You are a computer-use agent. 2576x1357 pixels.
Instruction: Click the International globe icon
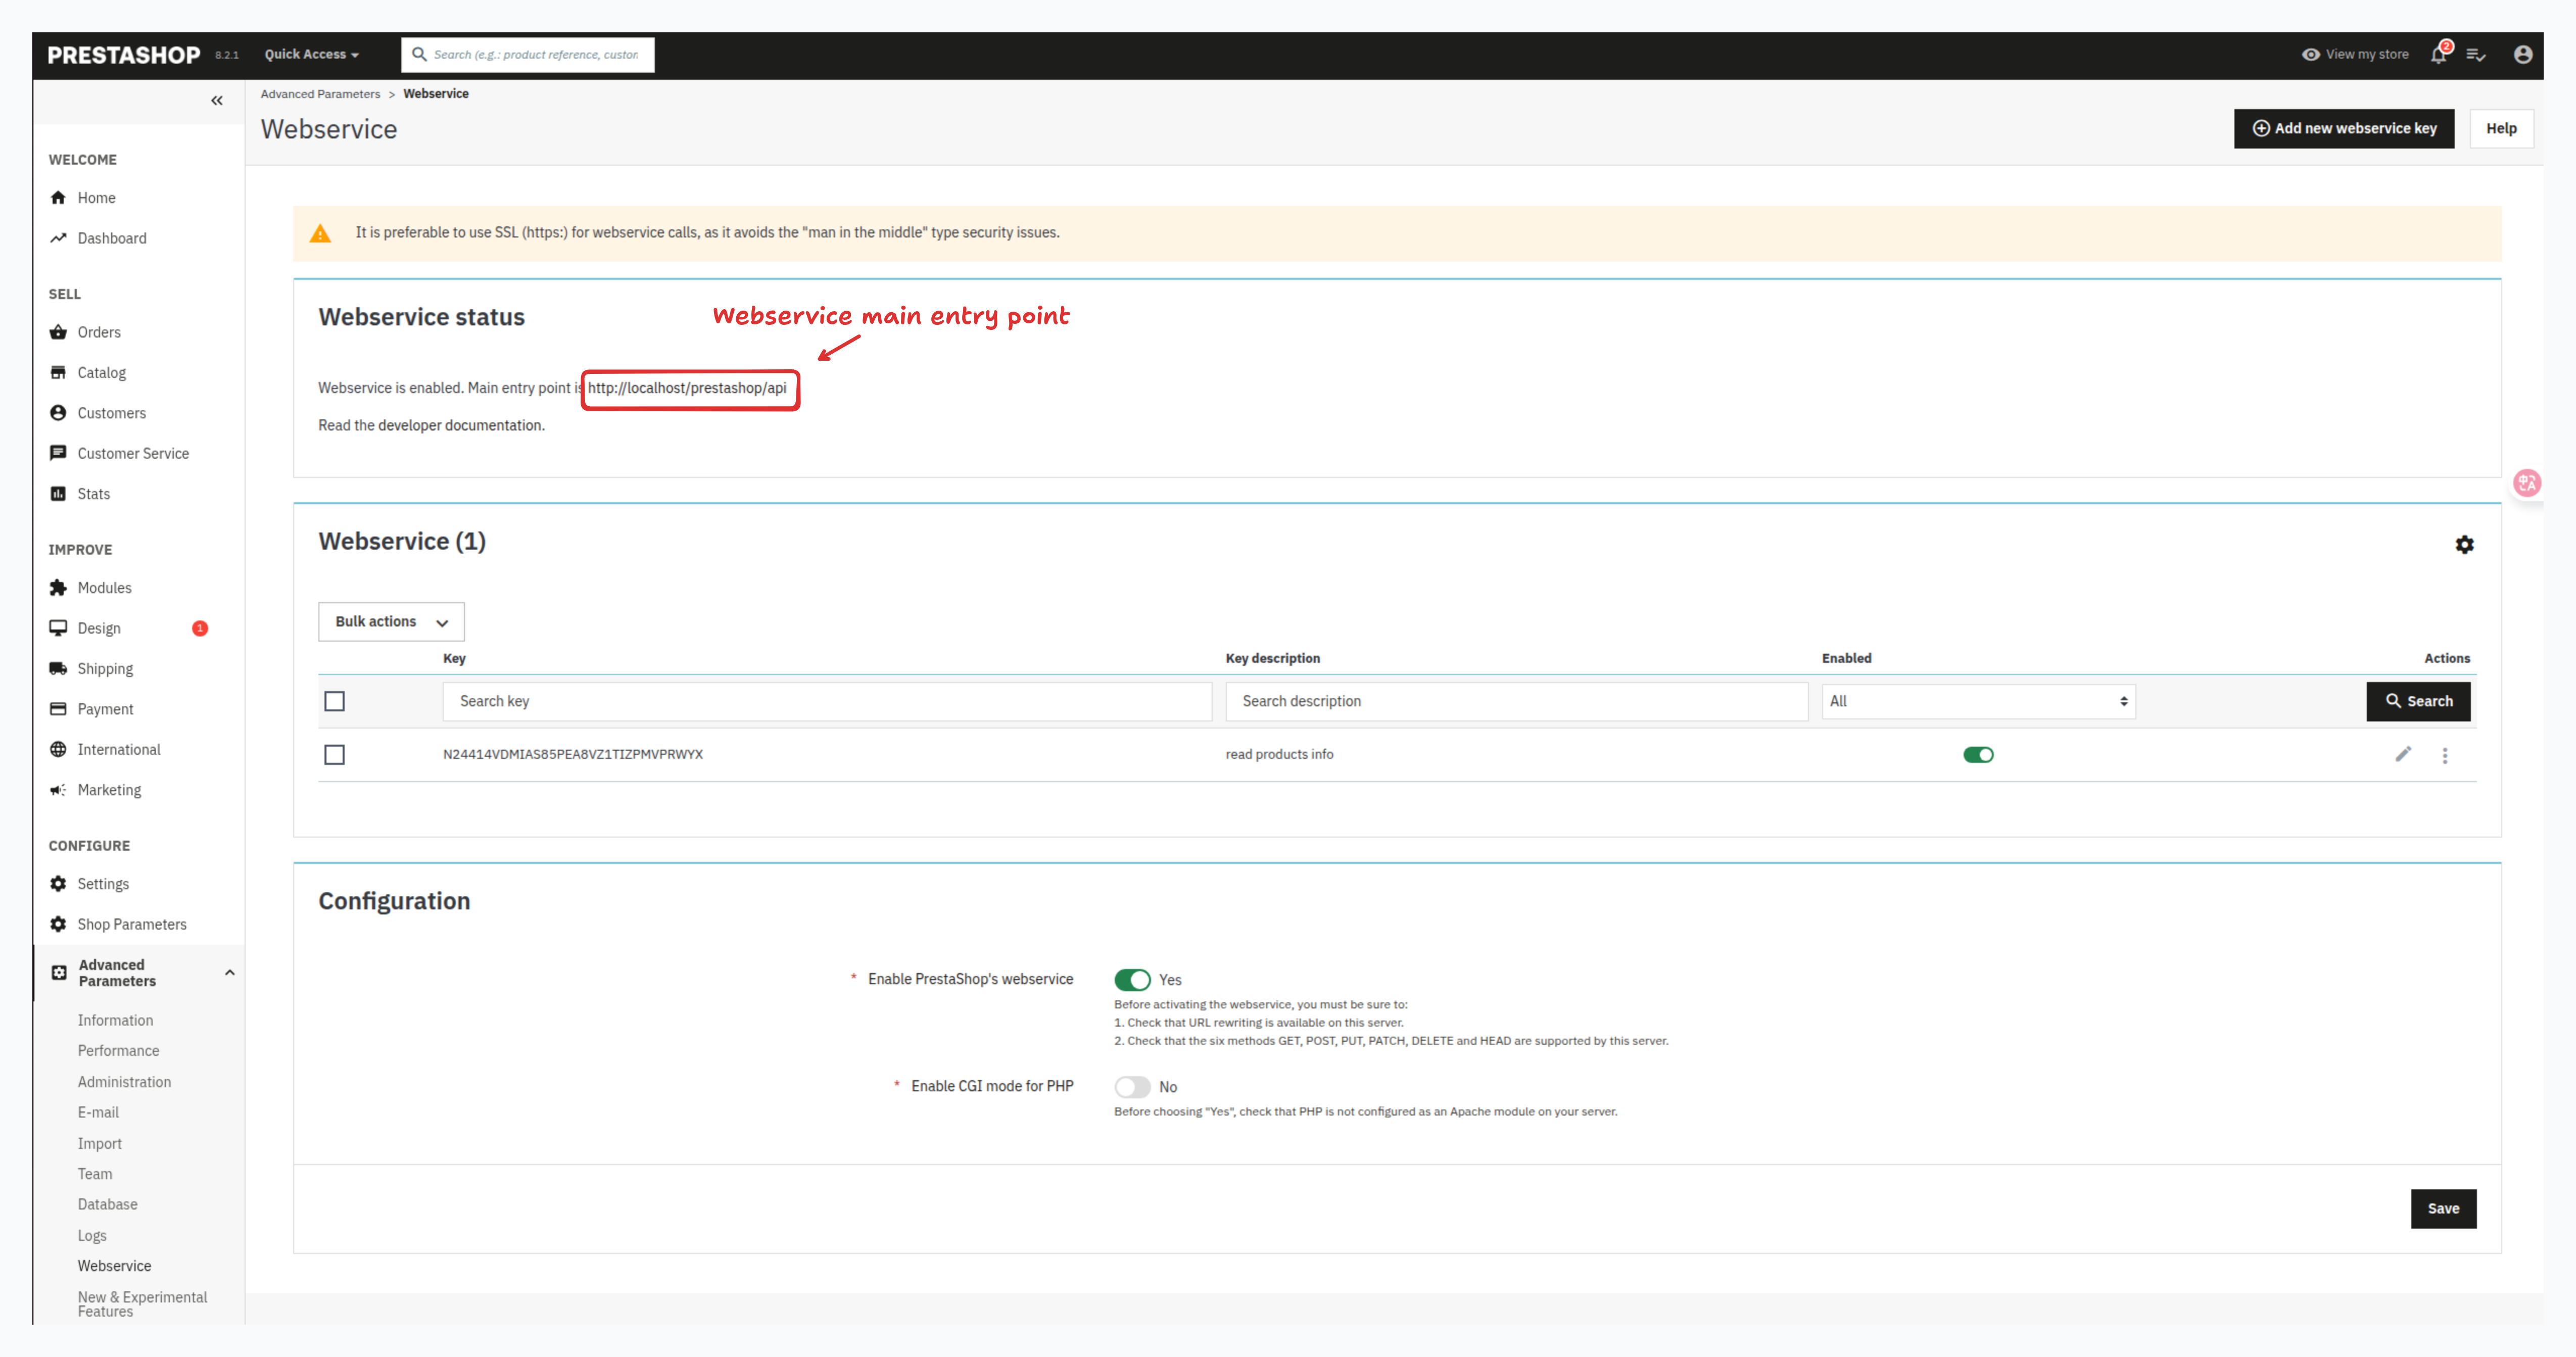point(58,749)
